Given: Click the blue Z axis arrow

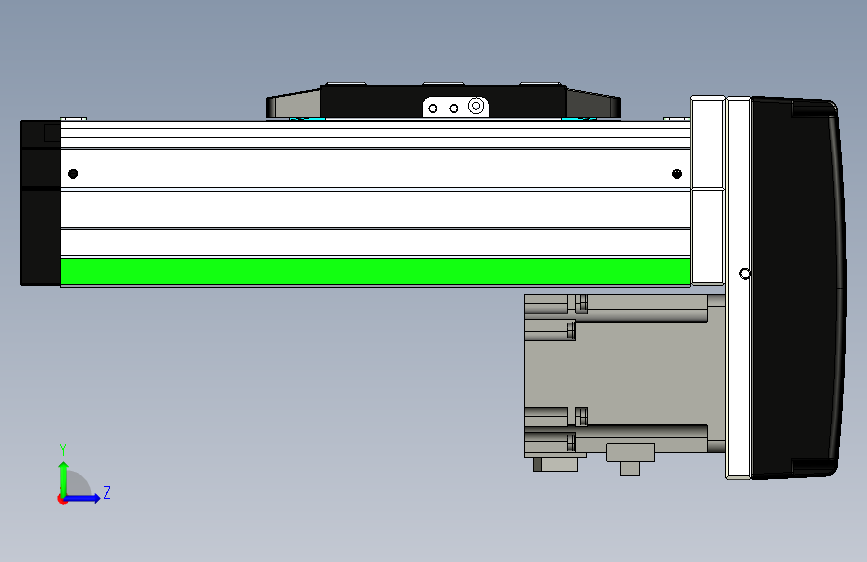Looking at the screenshot, I should pyautogui.click(x=83, y=498).
